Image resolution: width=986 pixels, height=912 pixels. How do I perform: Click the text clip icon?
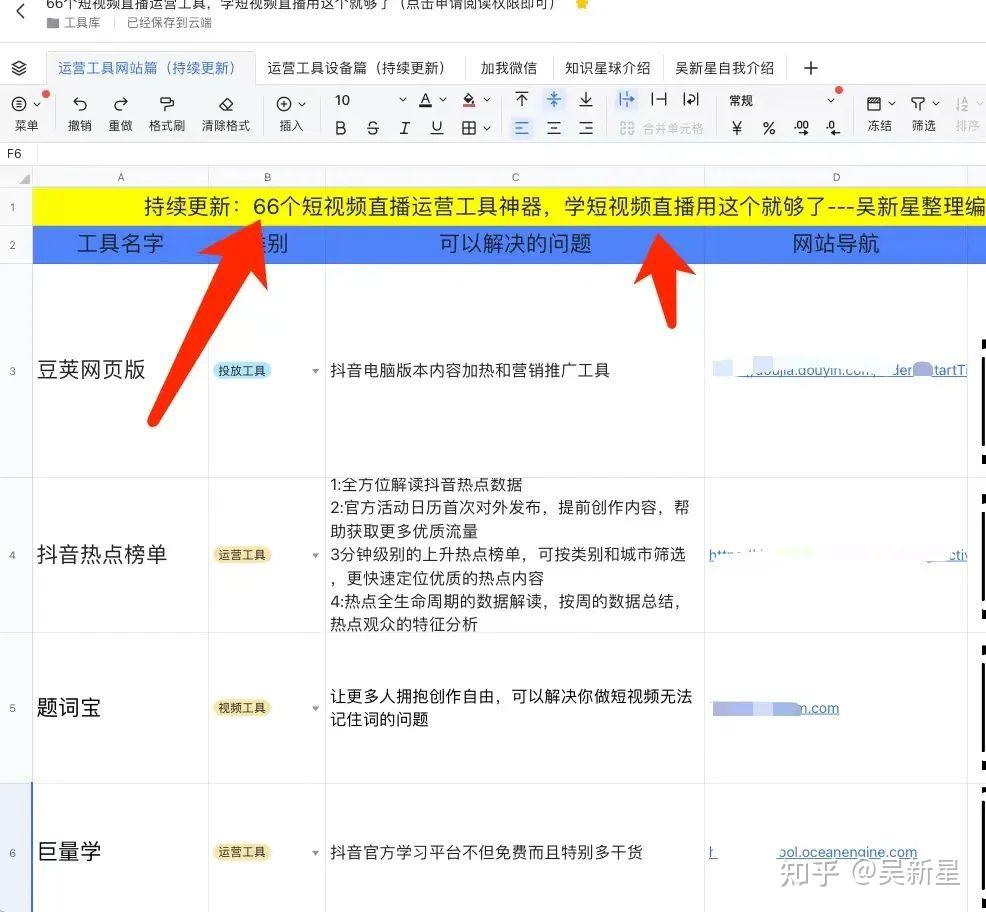(x=658, y=99)
